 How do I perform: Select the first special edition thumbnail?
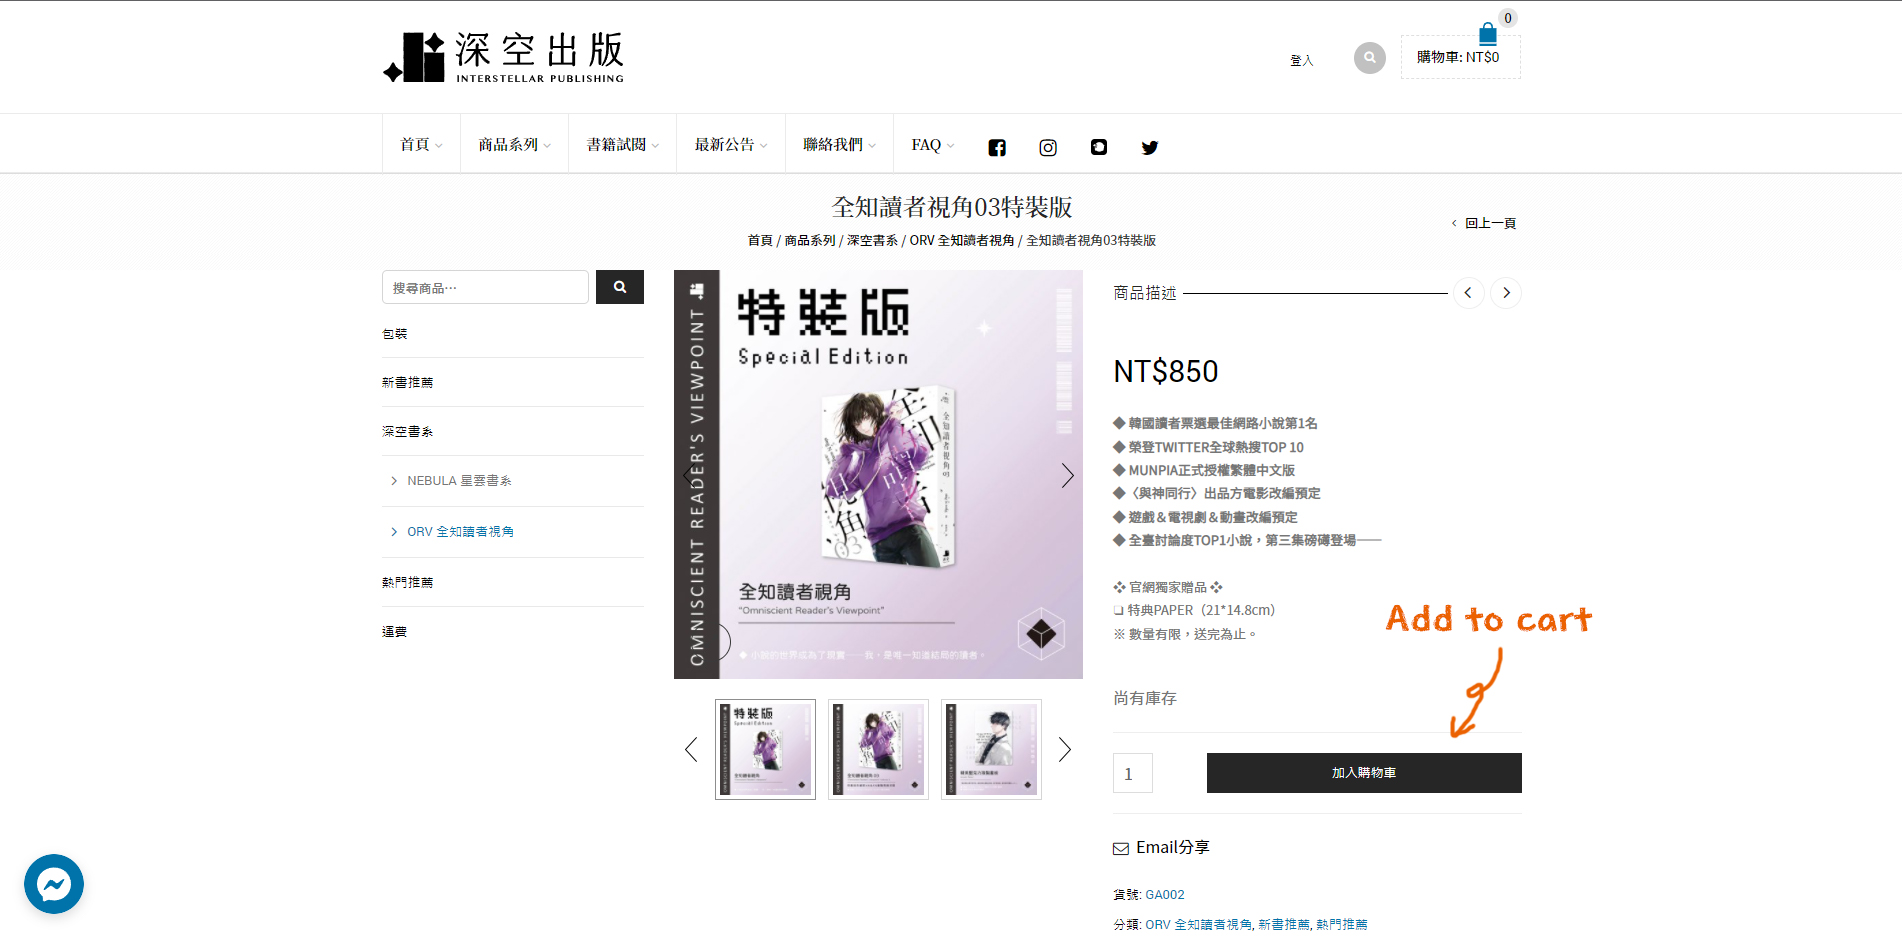[765, 749]
